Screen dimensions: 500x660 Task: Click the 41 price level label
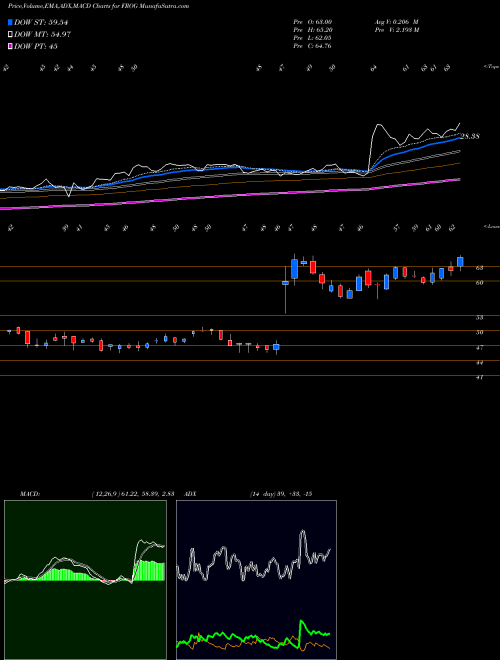click(479, 378)
